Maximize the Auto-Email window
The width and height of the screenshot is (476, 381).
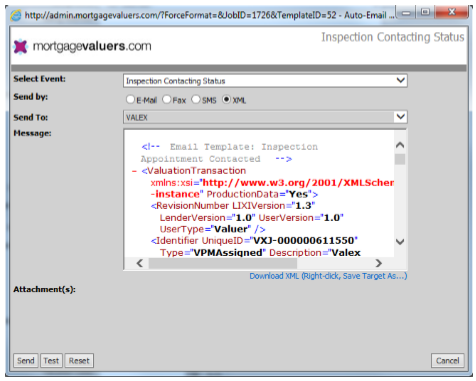[x=425, y=13]
